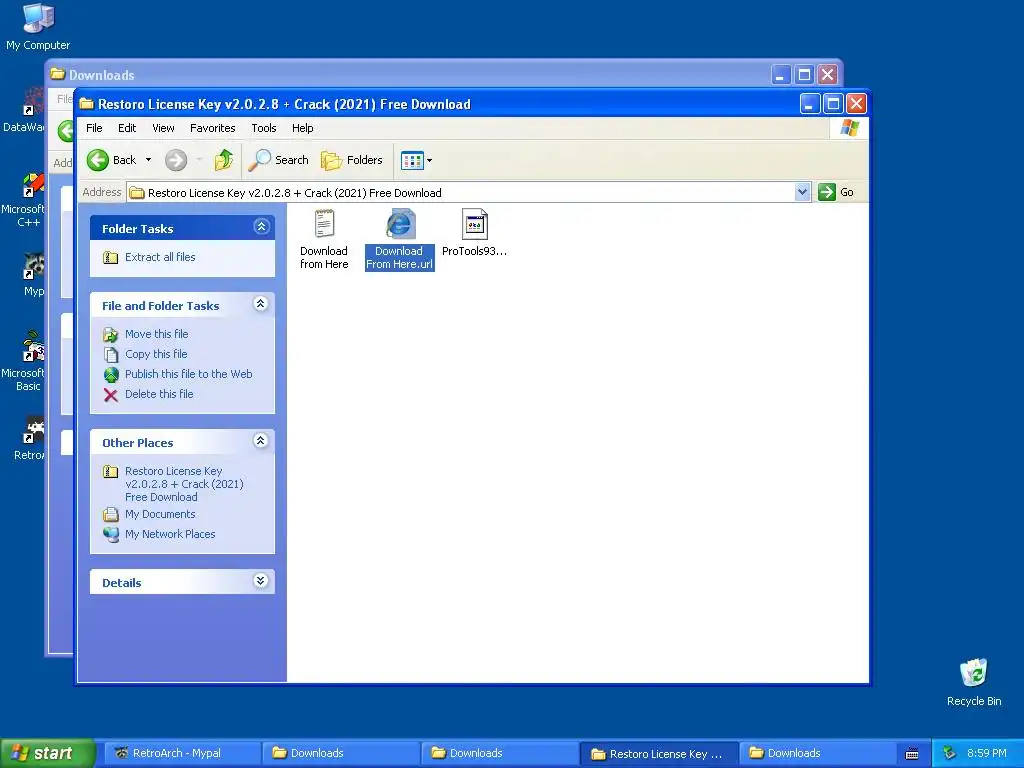Viewport: 1024px width, 768px height.
Task: Click Extract all files link
Action: click(x=160, y=257)
